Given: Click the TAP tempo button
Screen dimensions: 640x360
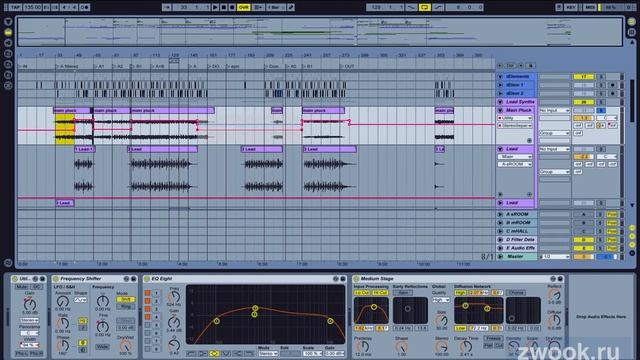Looking at the screenshot, I should (15, 7).
